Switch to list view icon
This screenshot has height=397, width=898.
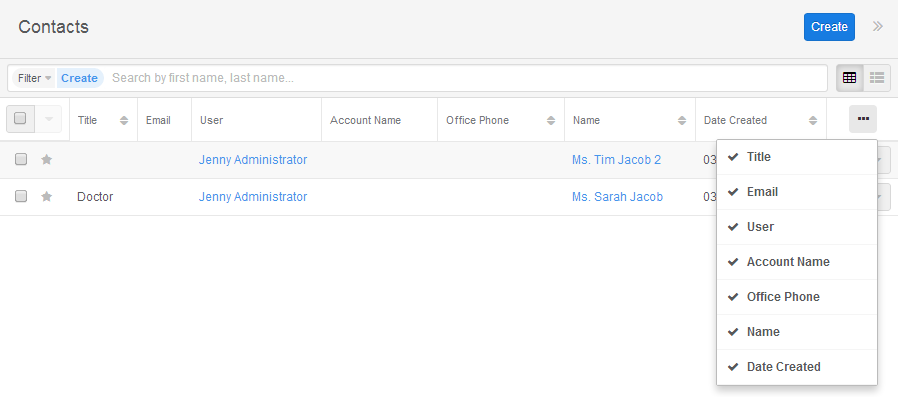point(877,78)
